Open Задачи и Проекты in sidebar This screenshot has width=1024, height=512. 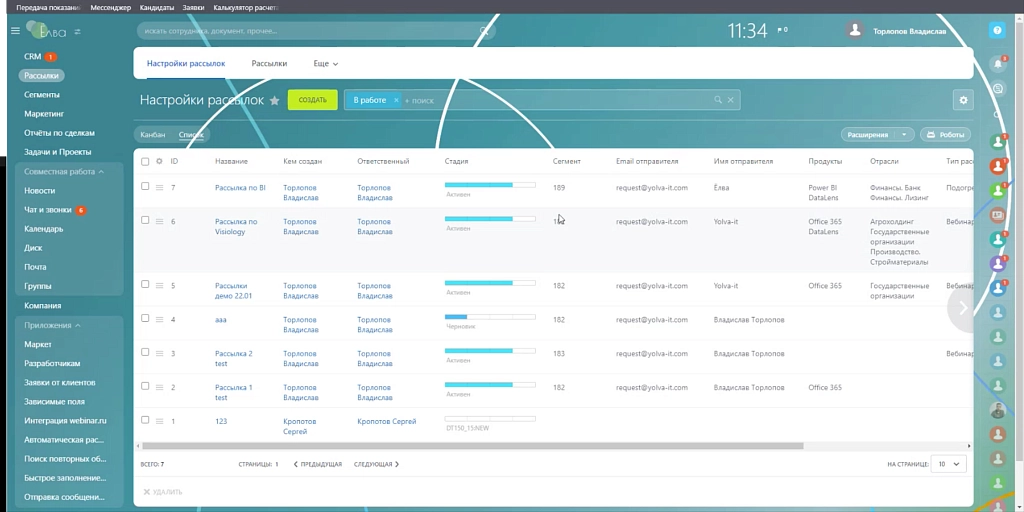tap(57, 152)
